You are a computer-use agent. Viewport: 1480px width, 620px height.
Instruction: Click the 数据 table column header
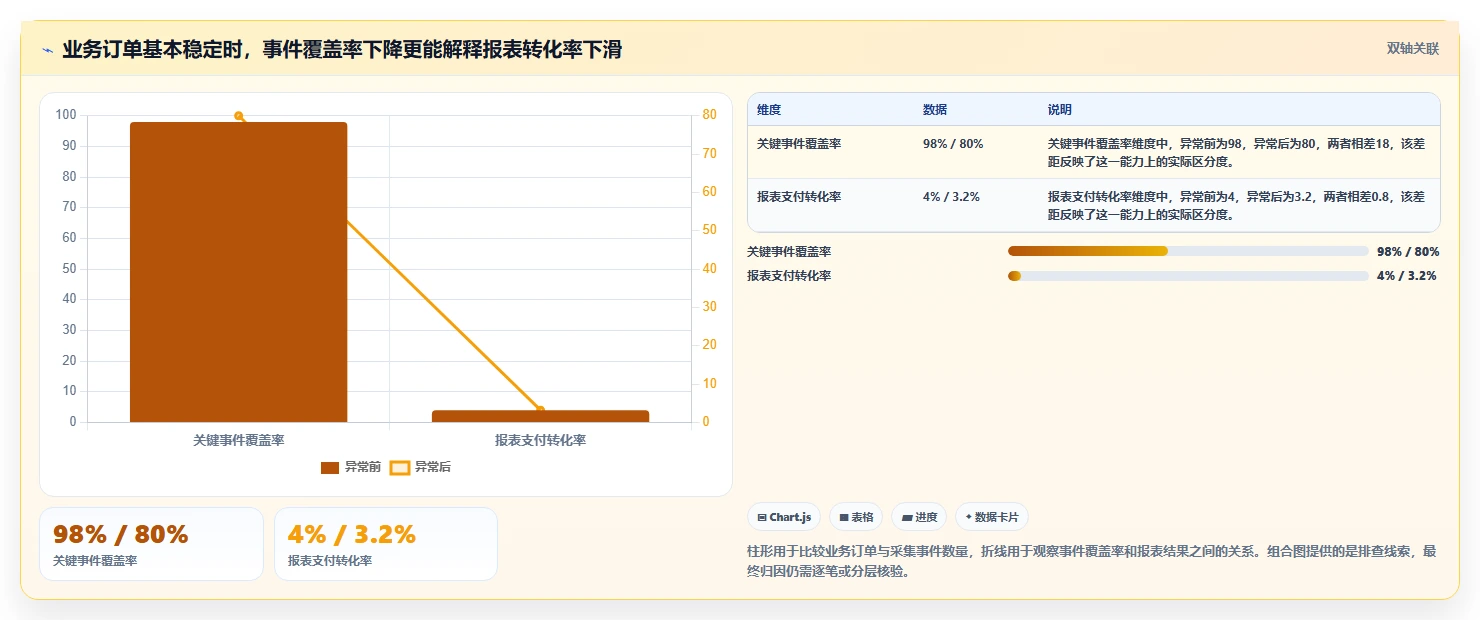(935, 110)
